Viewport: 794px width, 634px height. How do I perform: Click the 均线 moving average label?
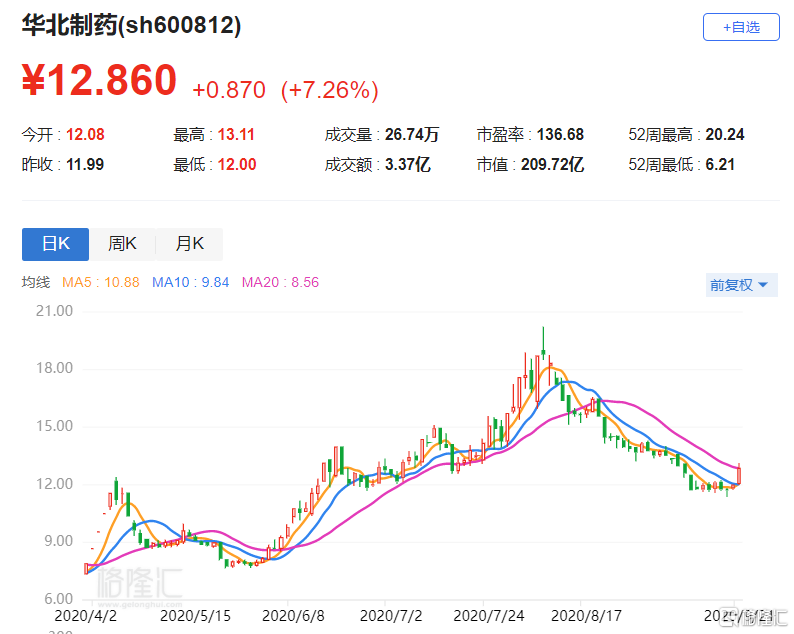pos(35,283)
